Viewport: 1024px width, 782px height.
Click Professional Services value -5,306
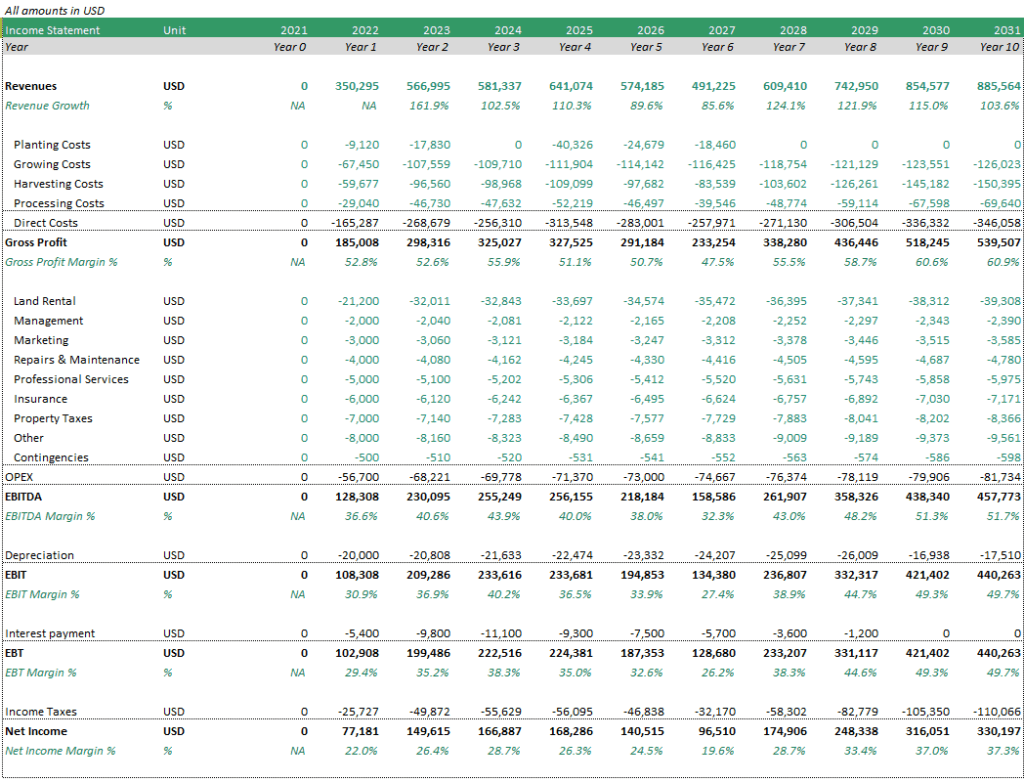click(575, 380)
